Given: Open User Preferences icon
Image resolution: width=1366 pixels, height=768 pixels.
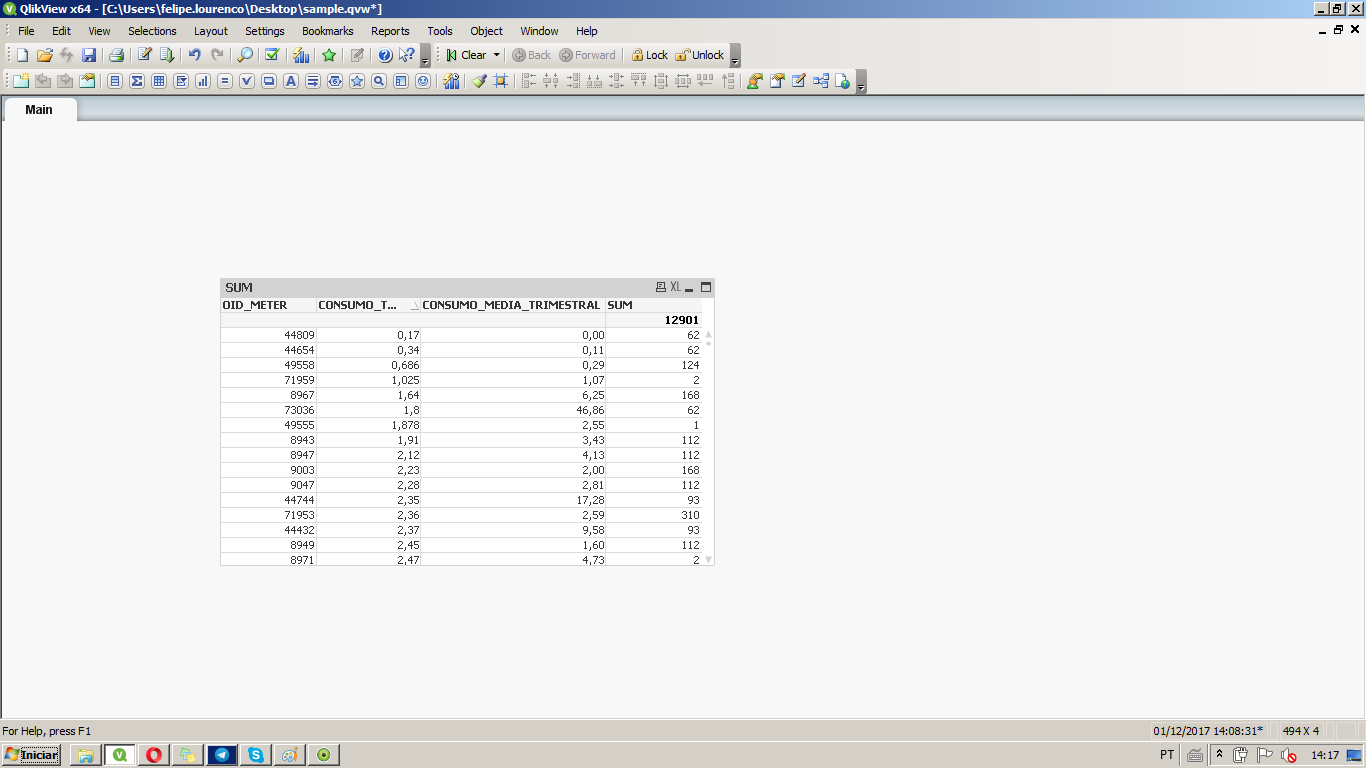Looking at the screenshot, I should click(755, 81).
